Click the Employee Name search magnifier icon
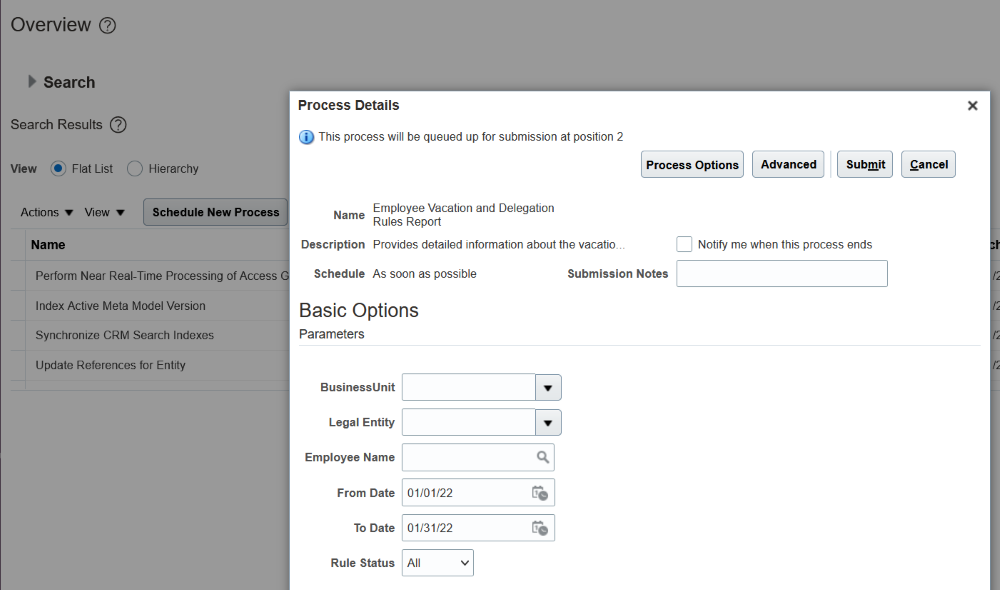Image resolution: width=1000 pixels, height=590 pixels. (542, 457)
